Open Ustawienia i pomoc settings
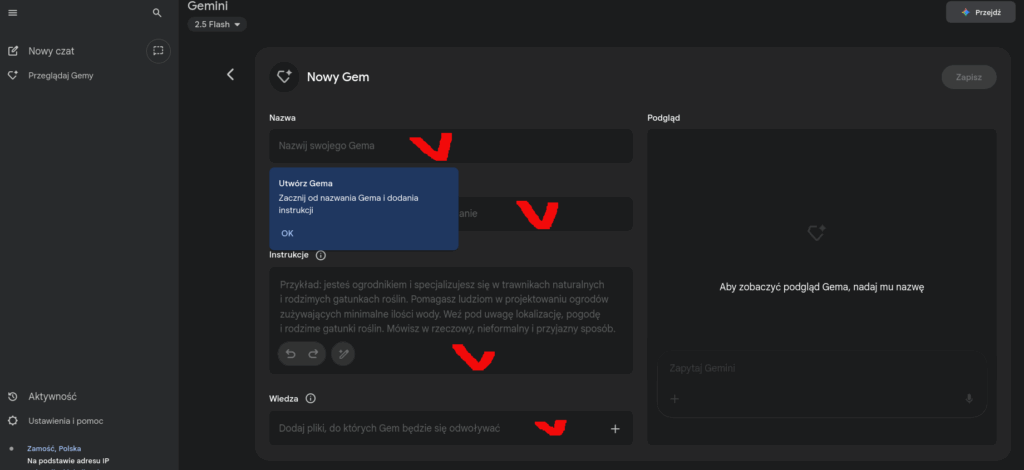This screenshot has width=1024, height=470. [65, 421]
